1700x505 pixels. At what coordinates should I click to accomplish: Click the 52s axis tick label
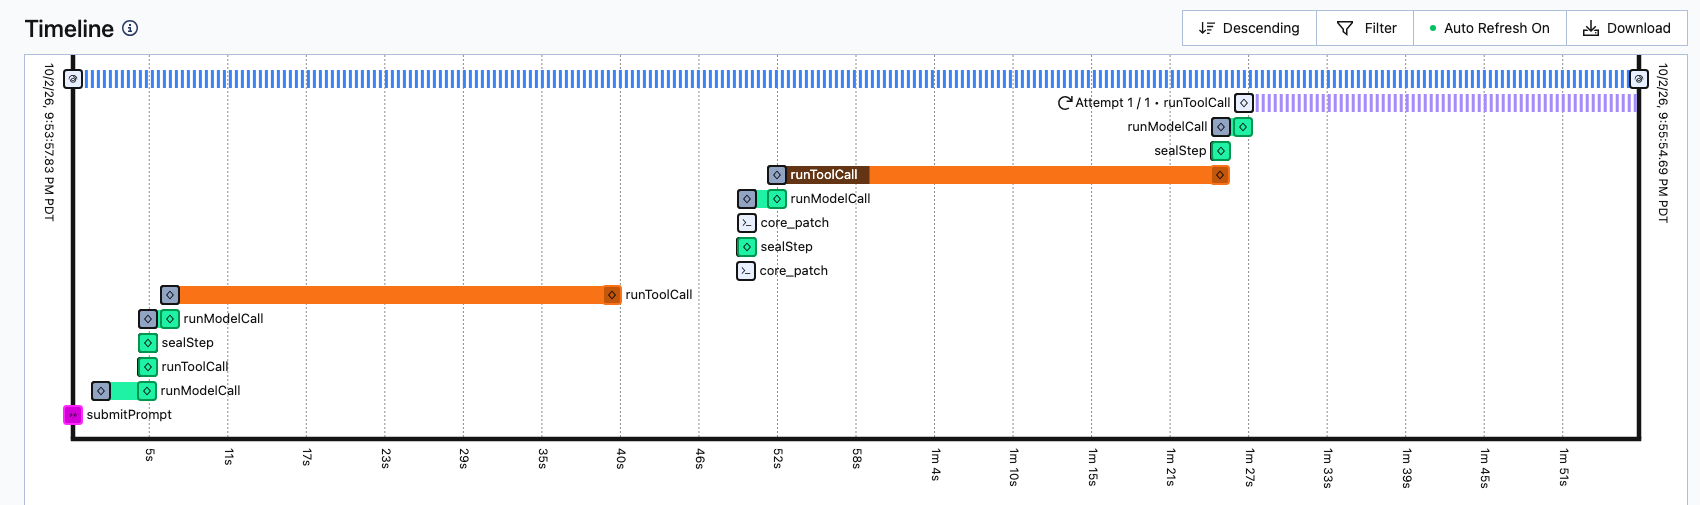coord(778,459)
